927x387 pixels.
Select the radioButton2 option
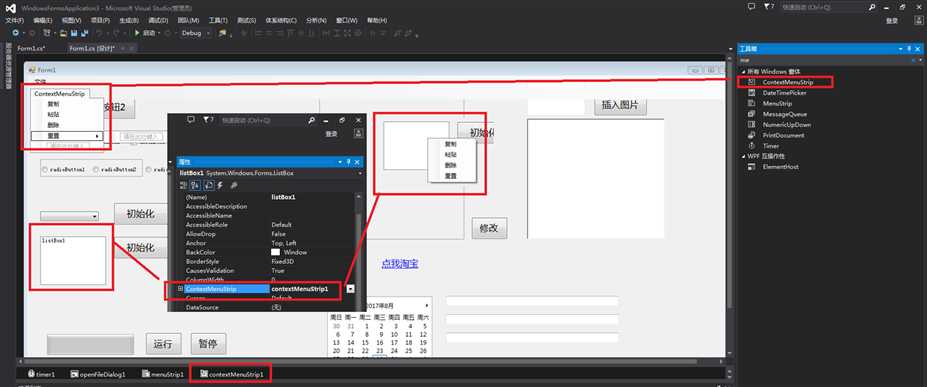pyautogui.click(x=115, y=170)
